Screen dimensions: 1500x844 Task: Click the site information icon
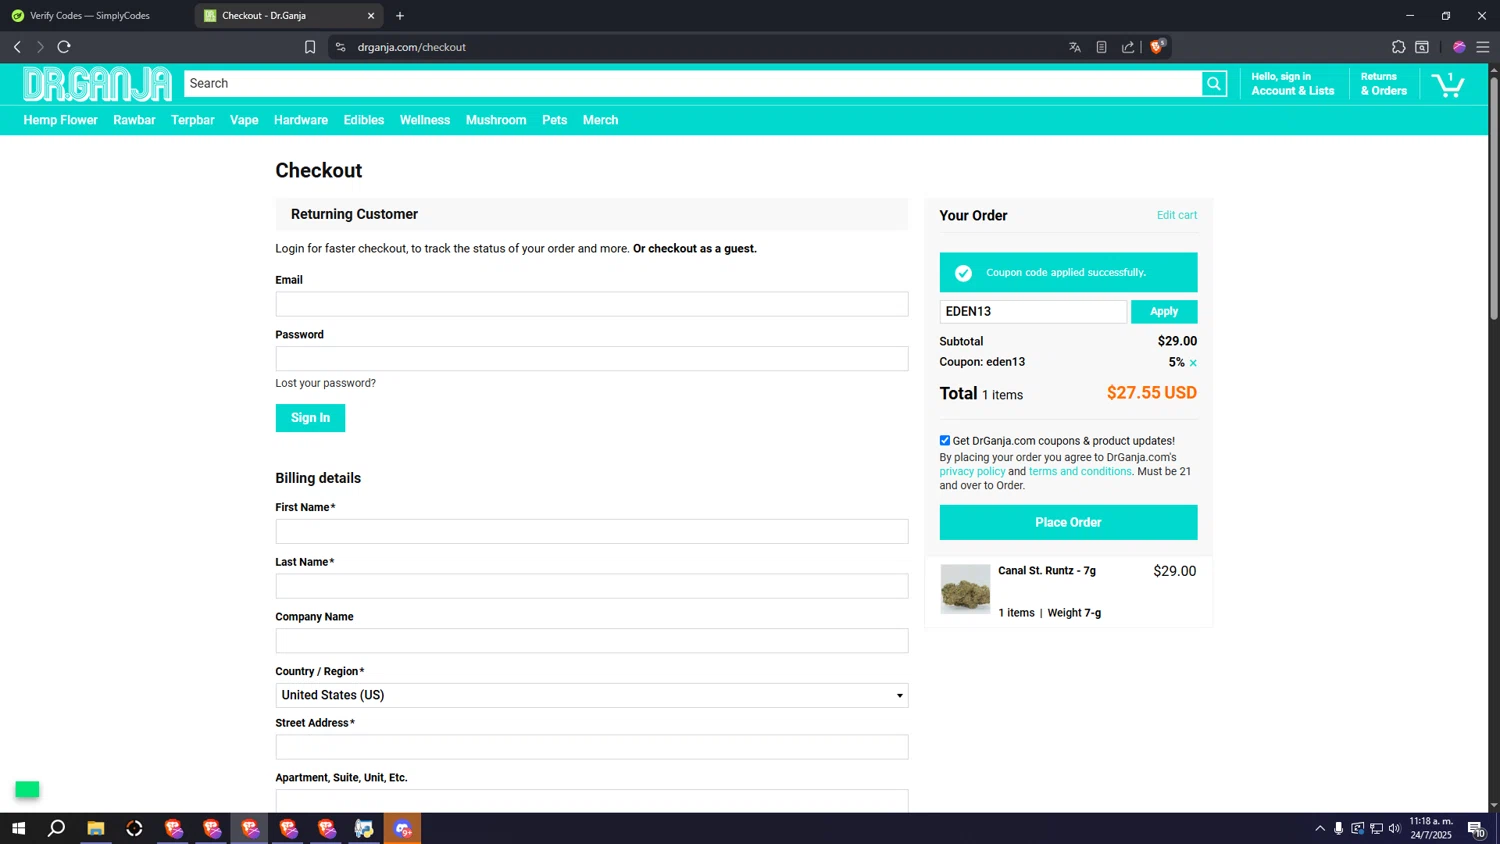(340, 47)
